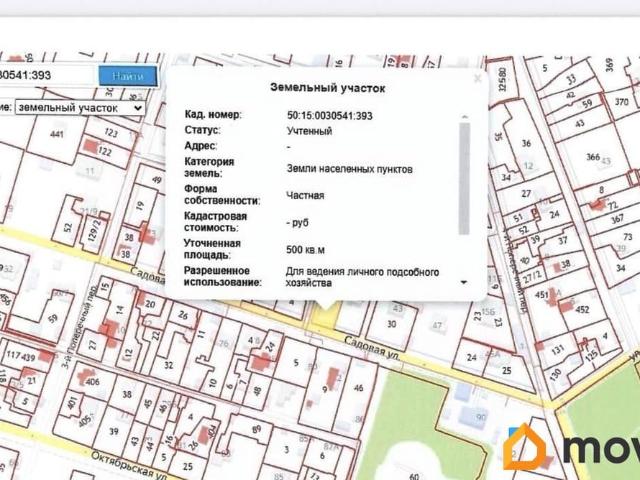
Task: Click the scroll-up arrow in popup
Action: point(464,117)
